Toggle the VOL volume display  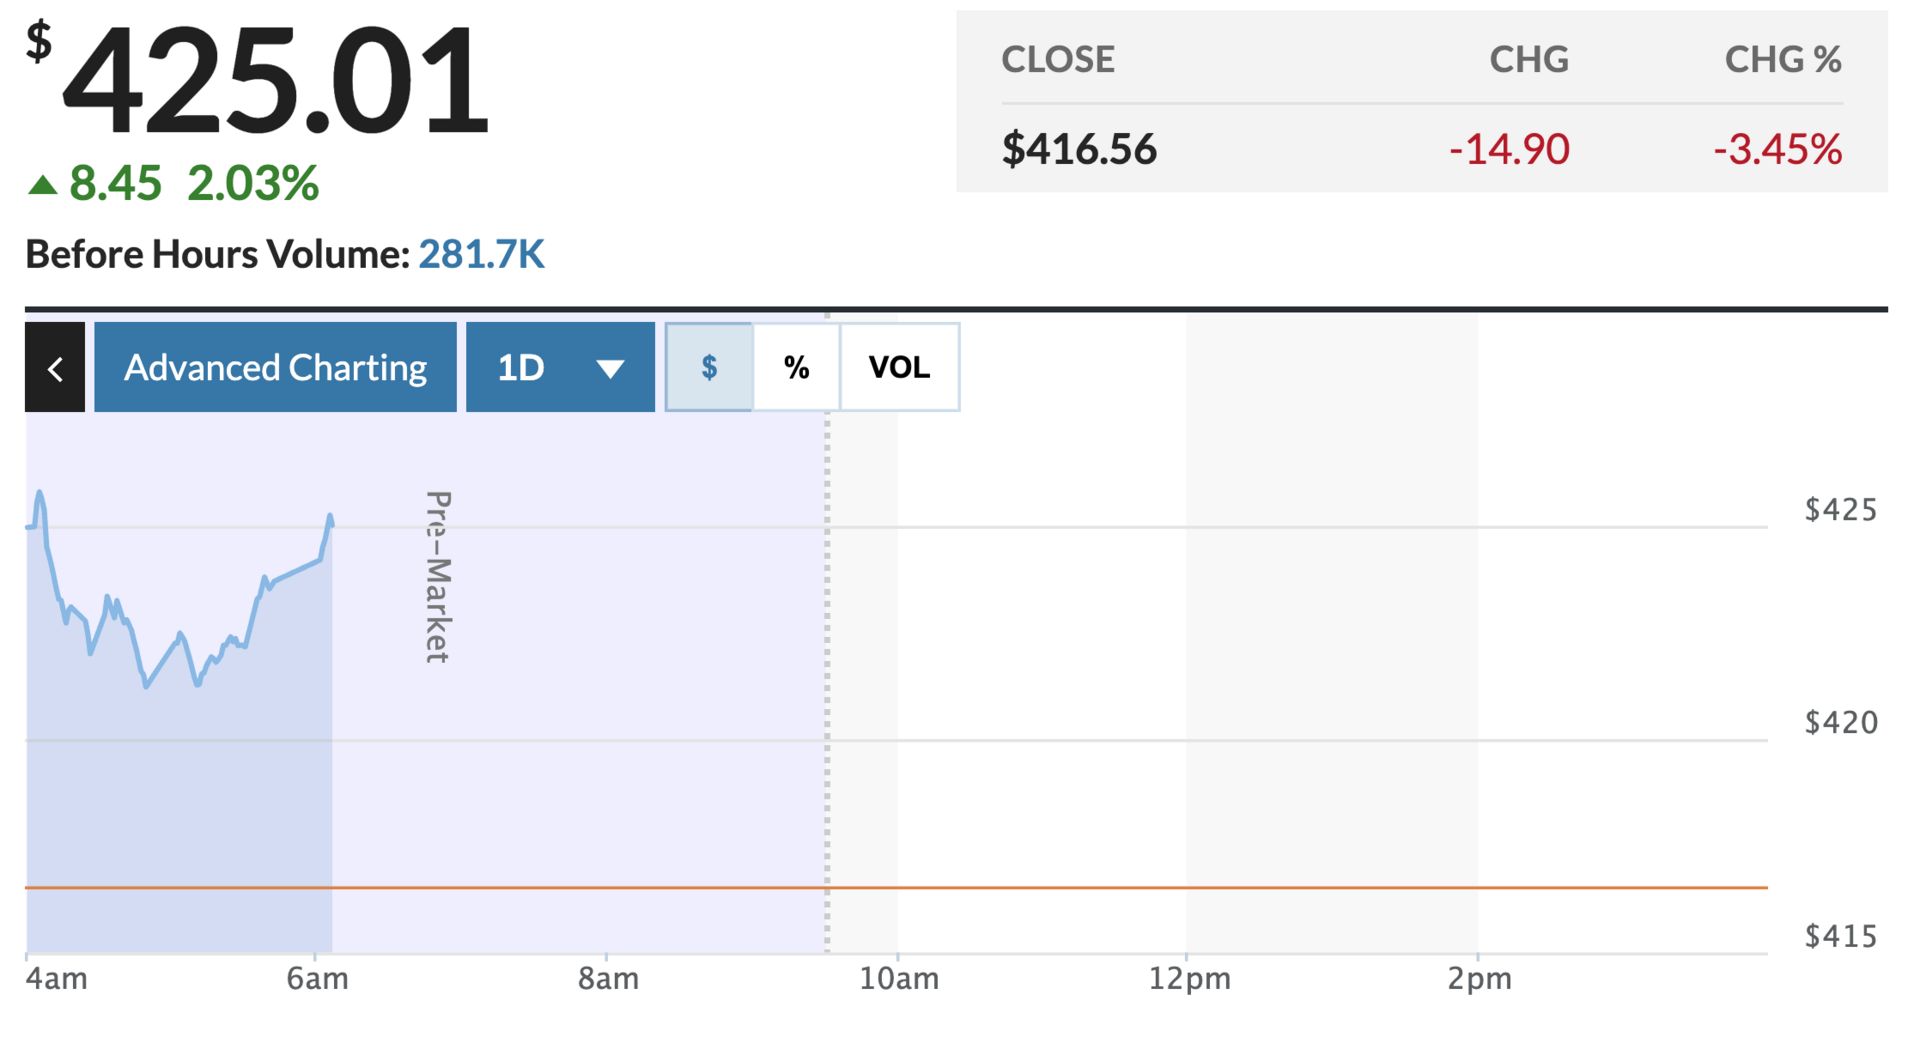(899, 368)
